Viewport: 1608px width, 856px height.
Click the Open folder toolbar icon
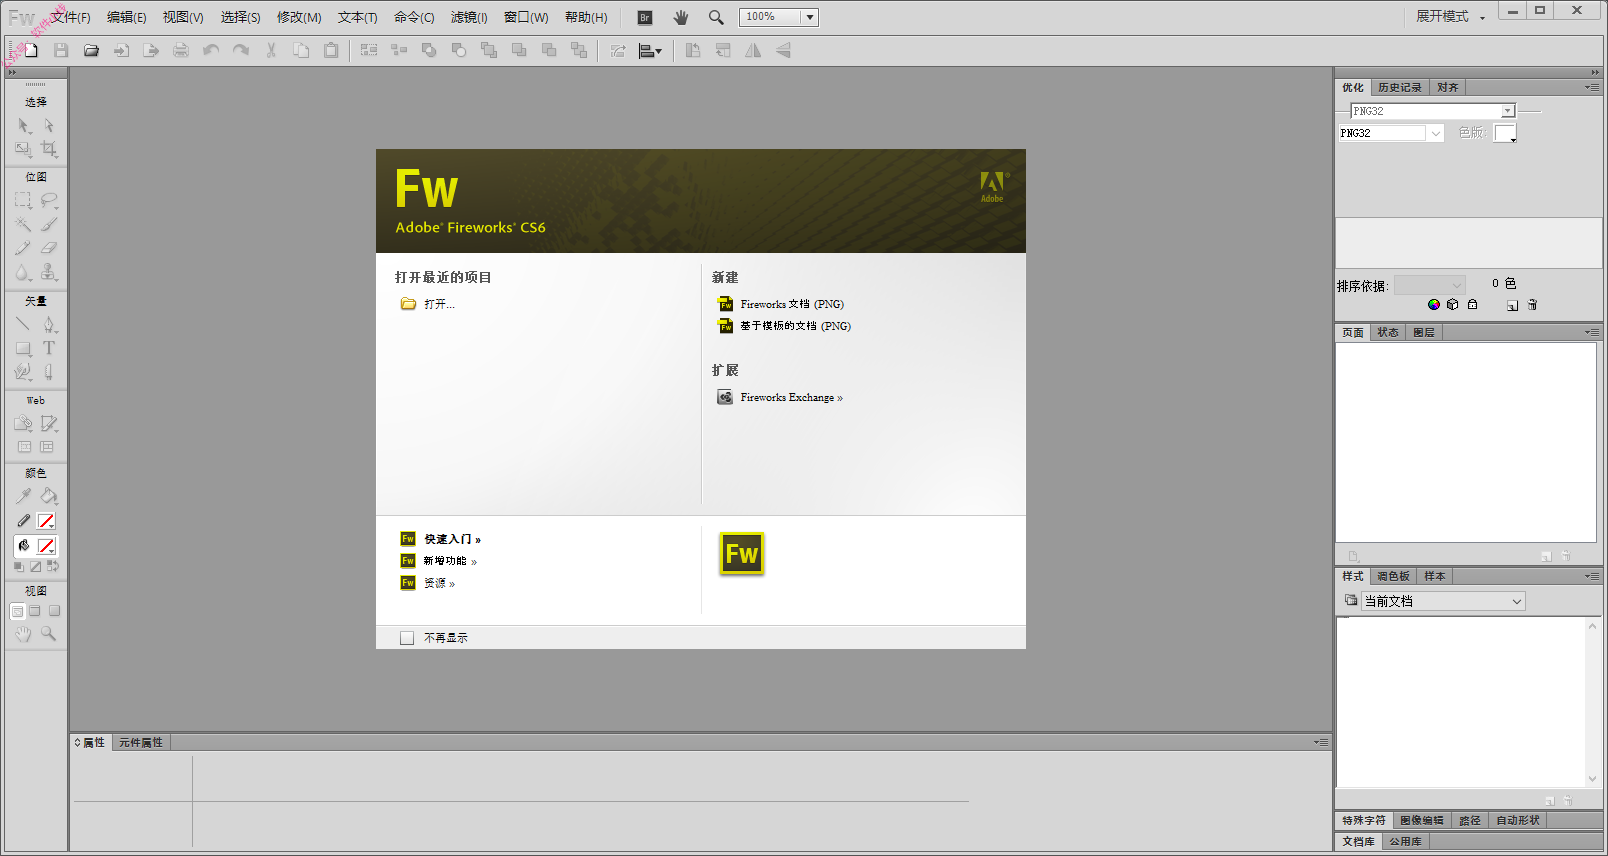tap(91, 50)
